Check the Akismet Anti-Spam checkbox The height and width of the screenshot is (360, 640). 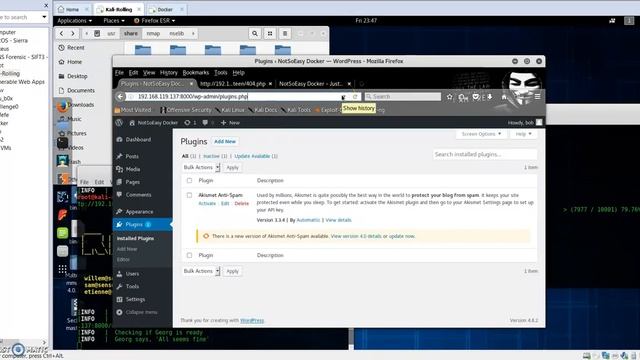[x=189, y=195]
